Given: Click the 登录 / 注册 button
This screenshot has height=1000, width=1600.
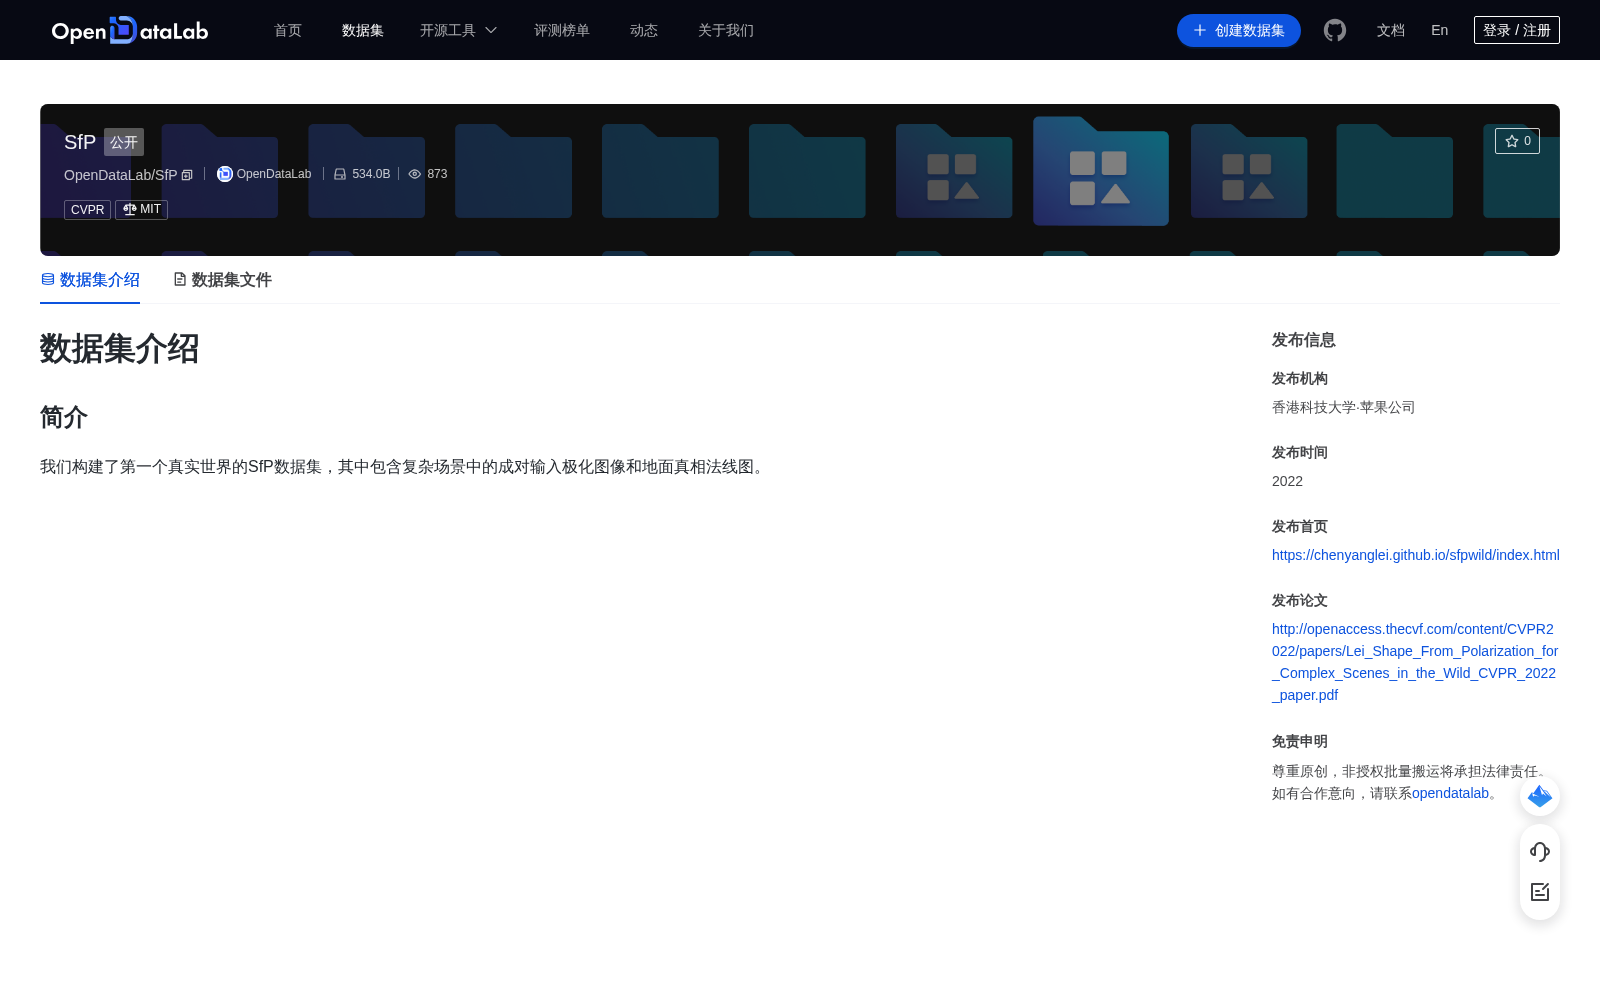Looking at the screenshot, I should (x=1517, y=30).
